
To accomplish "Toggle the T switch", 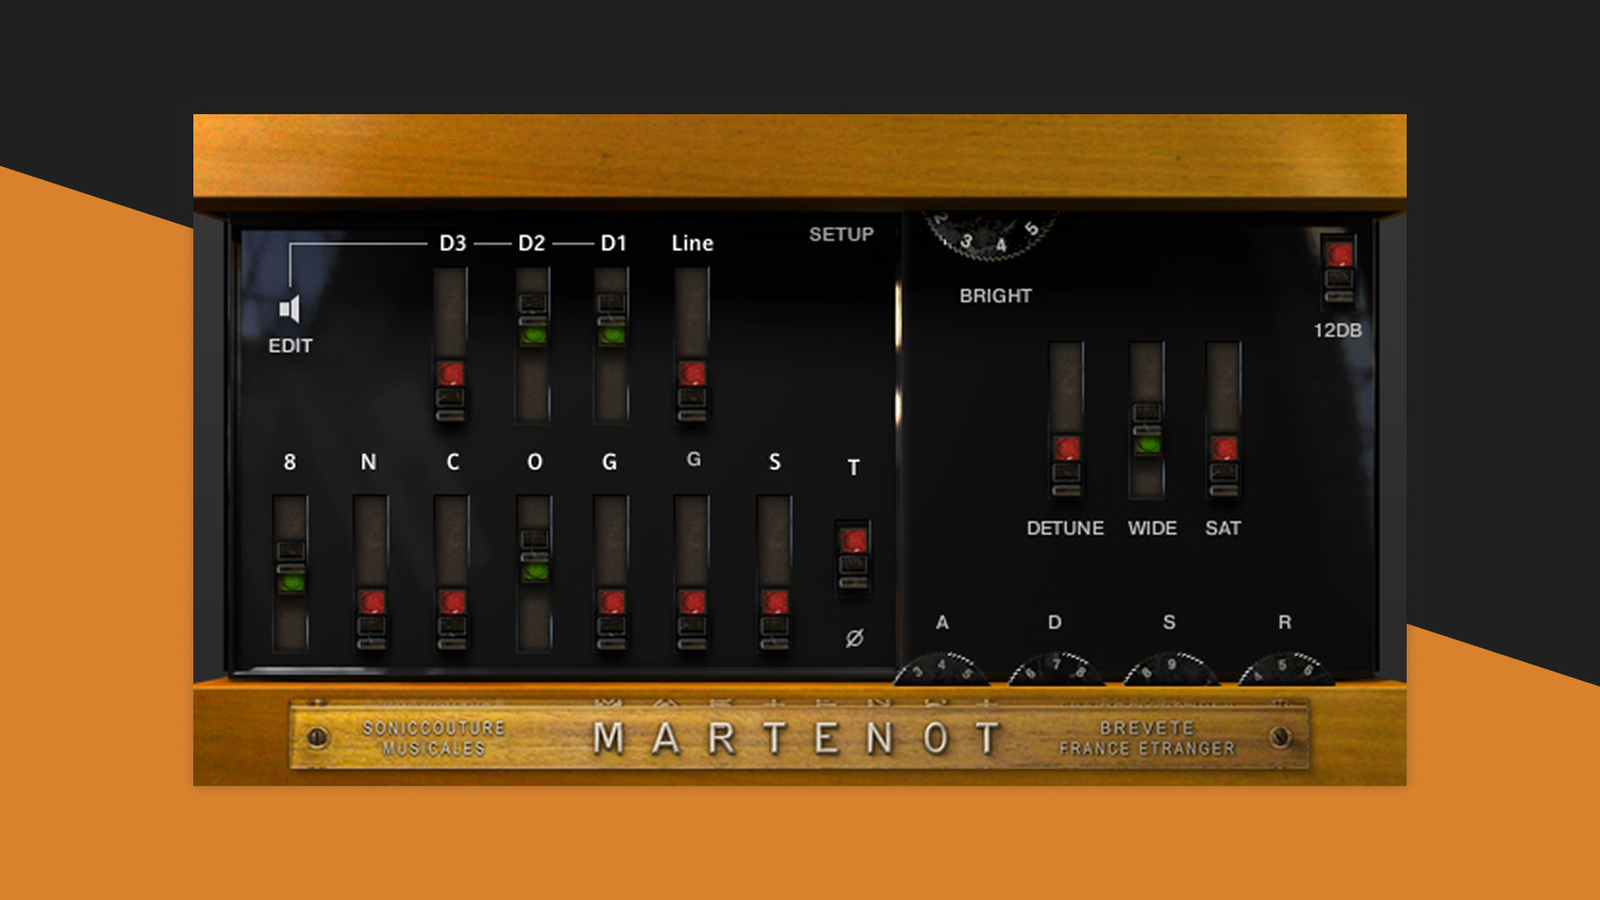I will click(853, 558).
